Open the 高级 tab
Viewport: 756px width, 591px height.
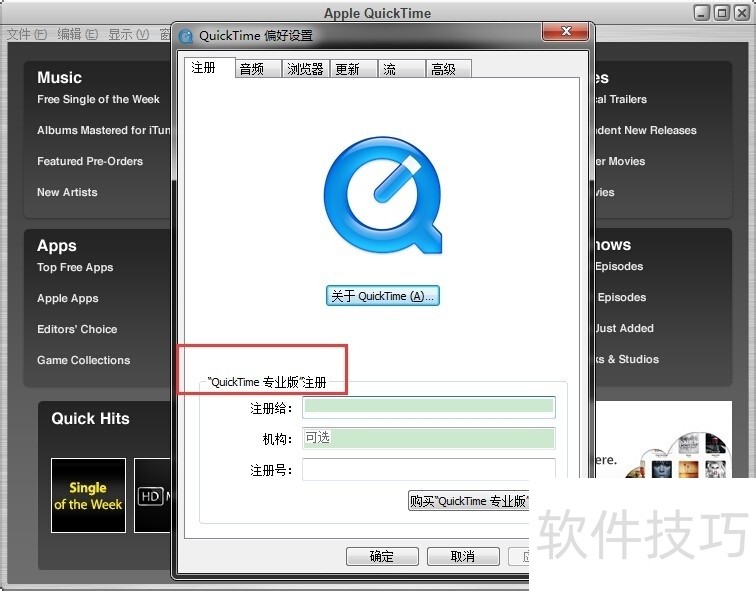(x=448, y=69)
